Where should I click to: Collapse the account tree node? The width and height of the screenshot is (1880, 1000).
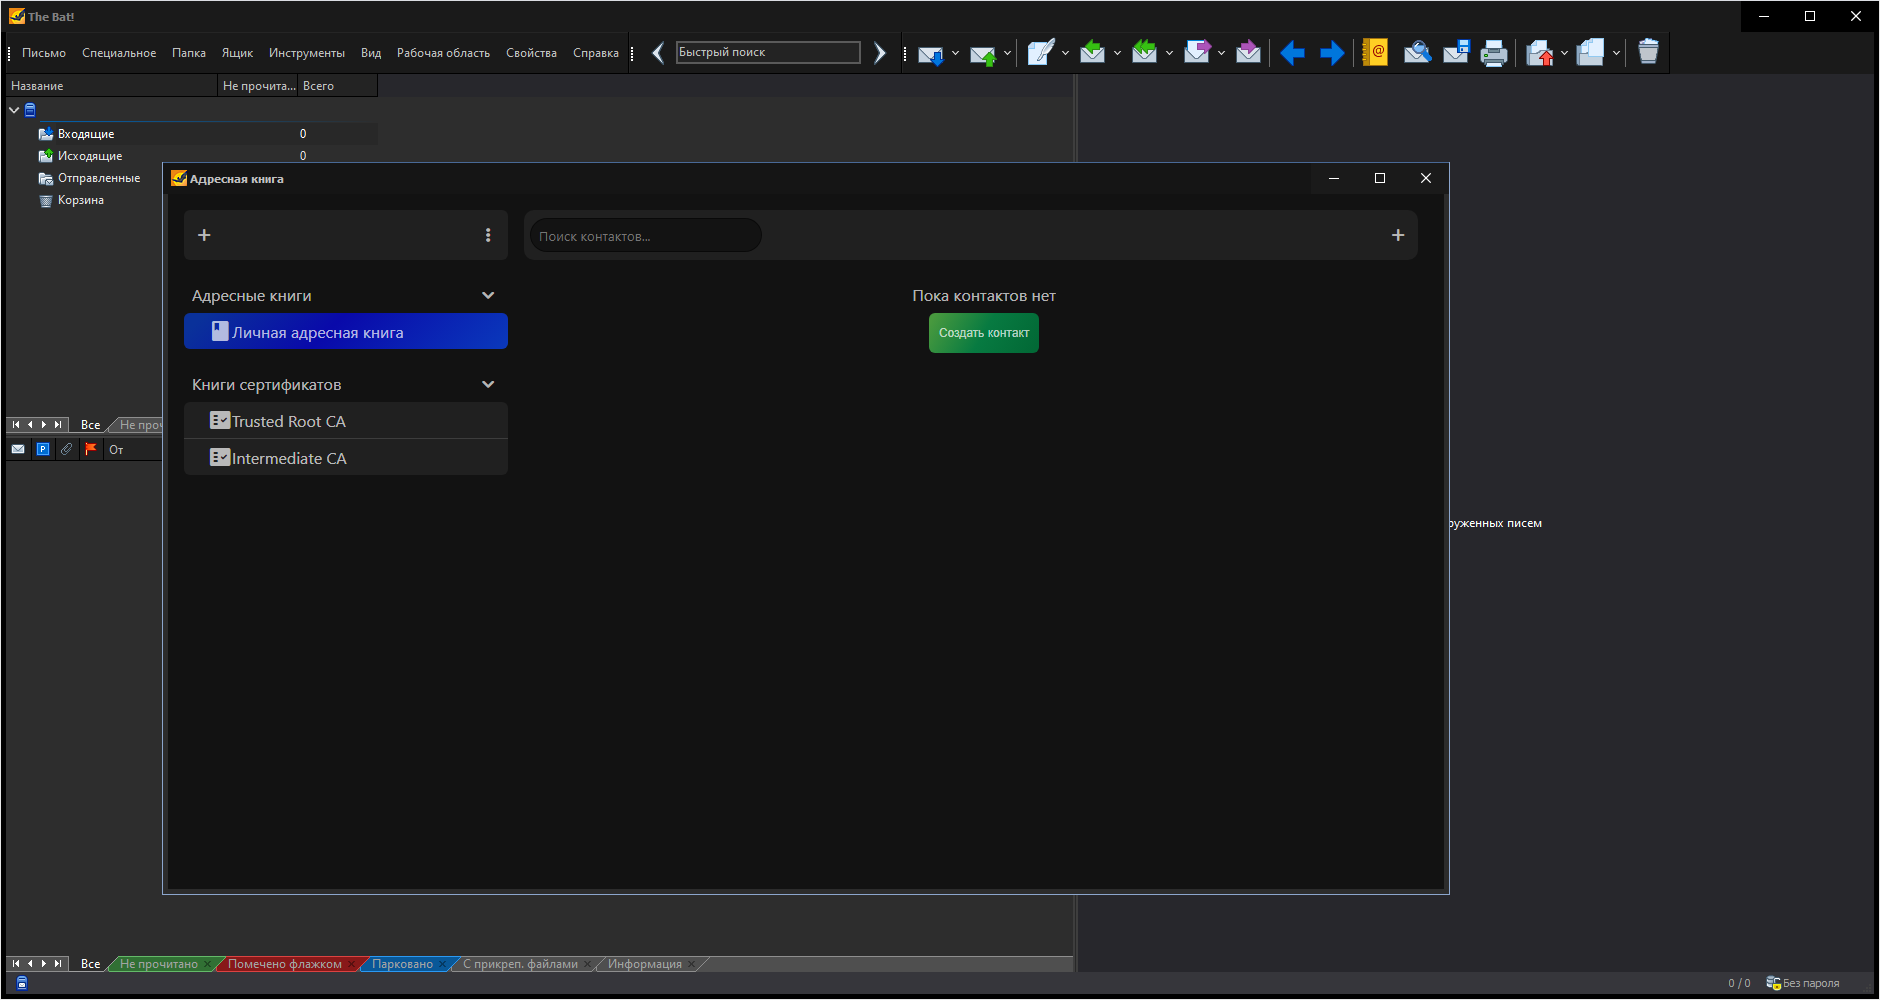pos(14,110)
